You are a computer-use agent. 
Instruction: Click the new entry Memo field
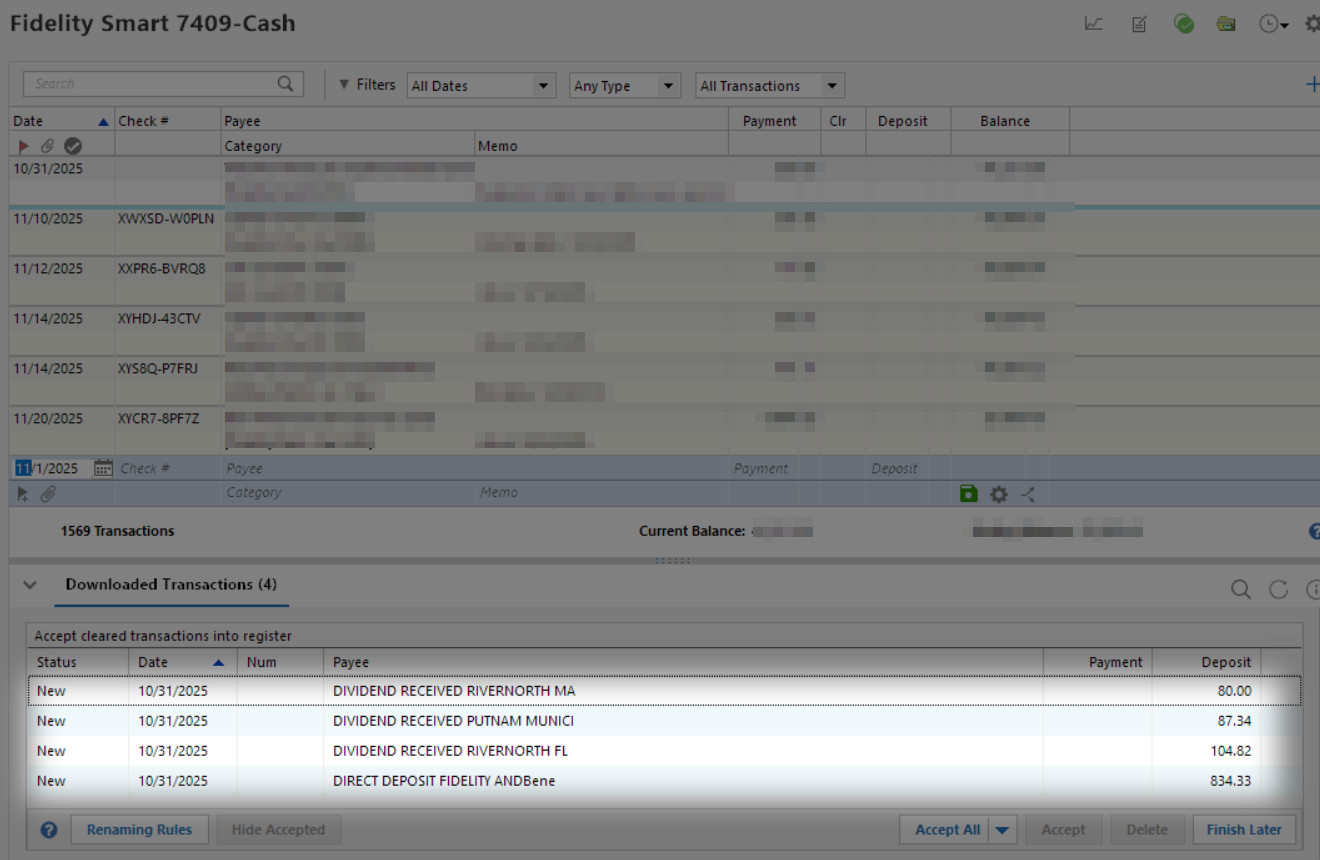pos(602,492)
